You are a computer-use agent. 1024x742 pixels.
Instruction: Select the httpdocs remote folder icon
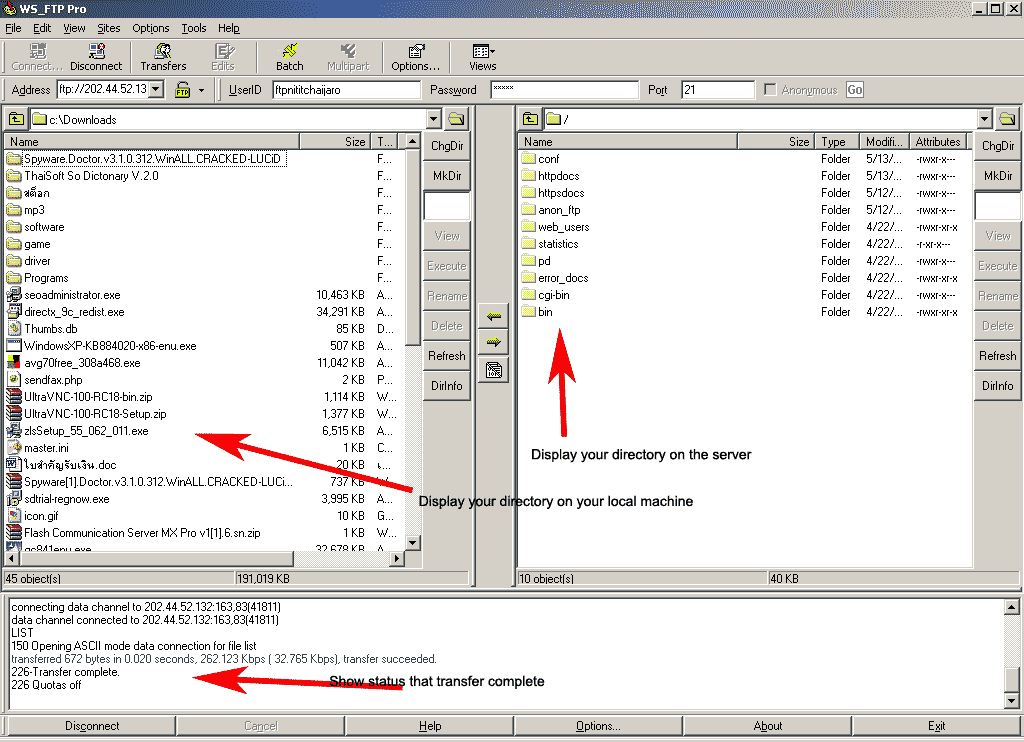point(528,176)
